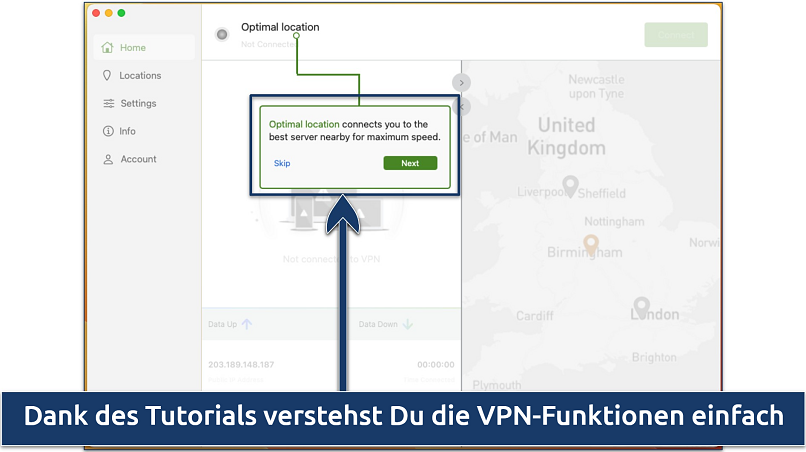Click the Info circle icon

point(108,131)
